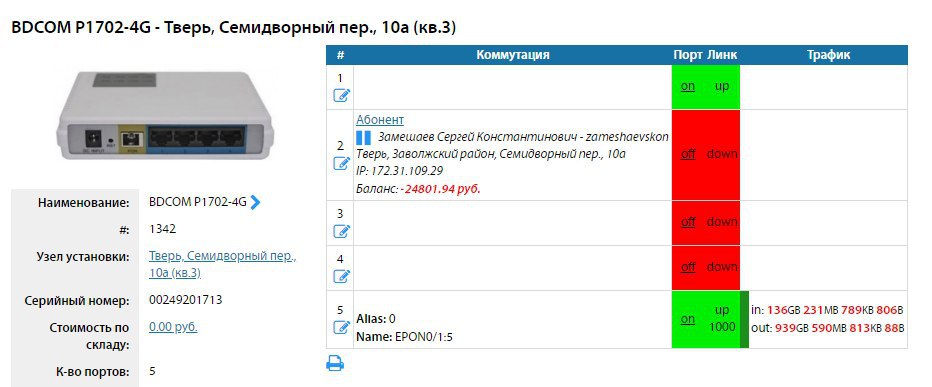Click the edit icon for port 2
The height and width of the screenshot is (387, 932).
click(x=341, y=163)
